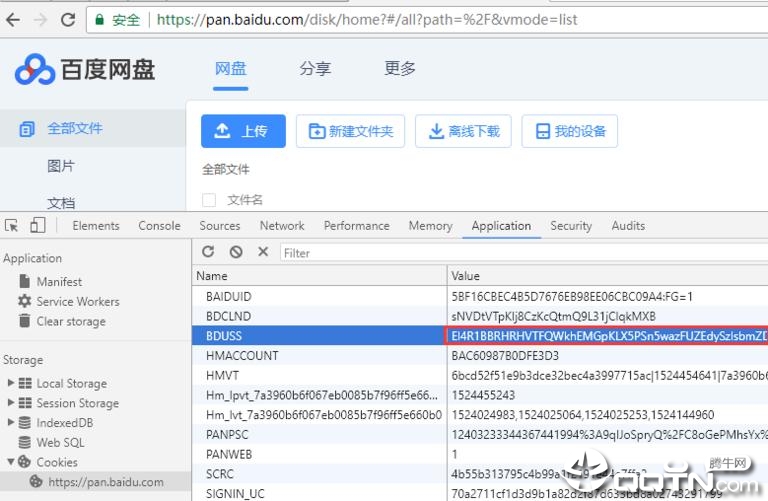
Task: Select Manifest in the Application panel
Action: tap(59, 282)
